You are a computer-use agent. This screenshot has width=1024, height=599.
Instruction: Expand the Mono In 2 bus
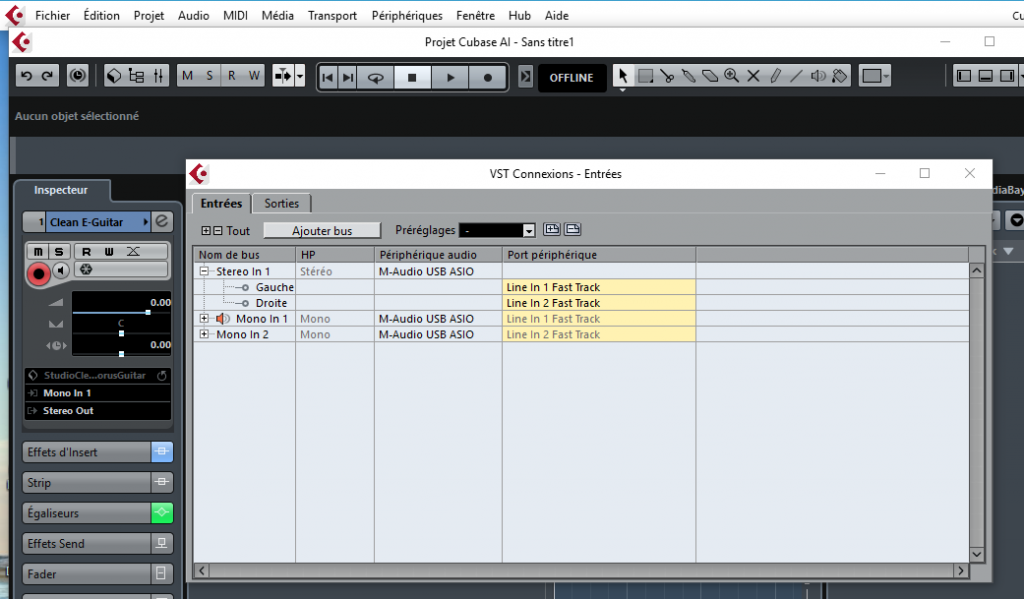(204, 334)
